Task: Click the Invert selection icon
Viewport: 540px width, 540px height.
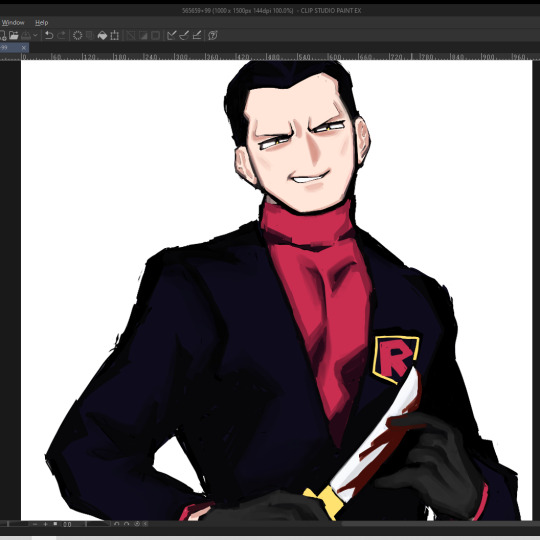Action: coord(143,35)
